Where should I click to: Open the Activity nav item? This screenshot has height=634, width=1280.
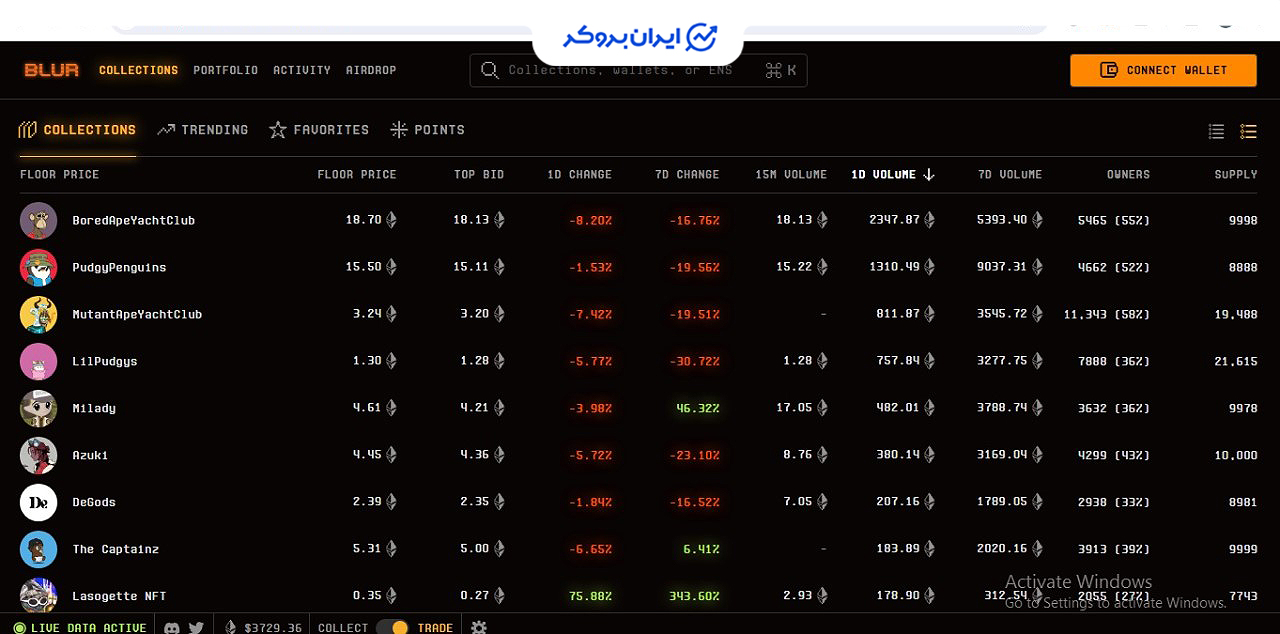pyautogui.click(x=302, y=70)
